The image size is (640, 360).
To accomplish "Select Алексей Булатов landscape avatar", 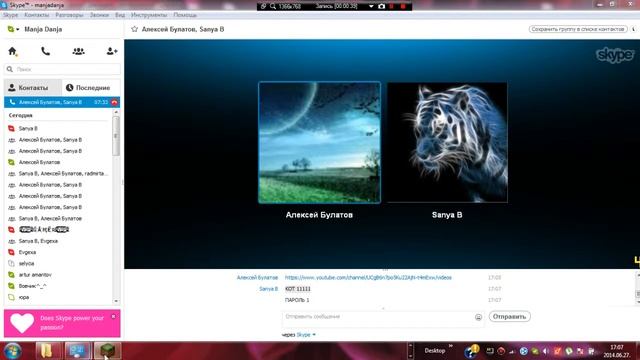I will 320,142.
